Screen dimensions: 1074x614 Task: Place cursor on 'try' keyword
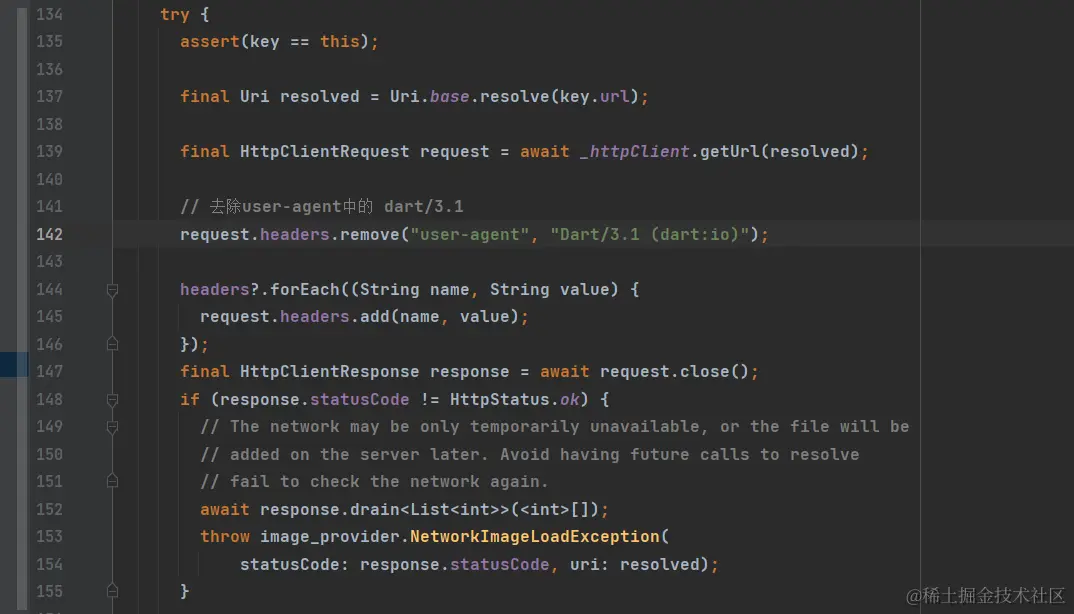[x=175, y=14]
